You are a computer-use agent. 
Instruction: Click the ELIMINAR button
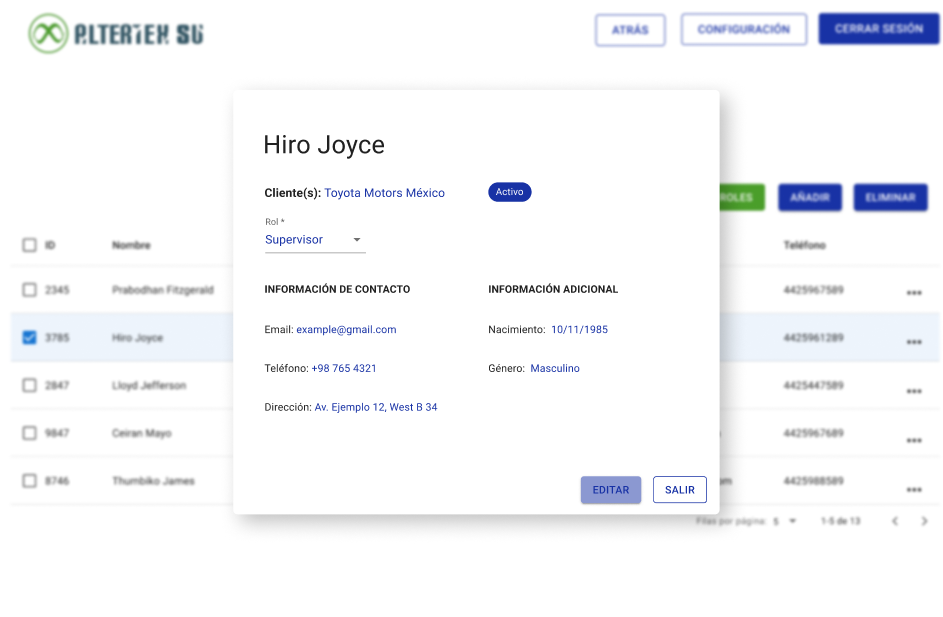point(890,197)
